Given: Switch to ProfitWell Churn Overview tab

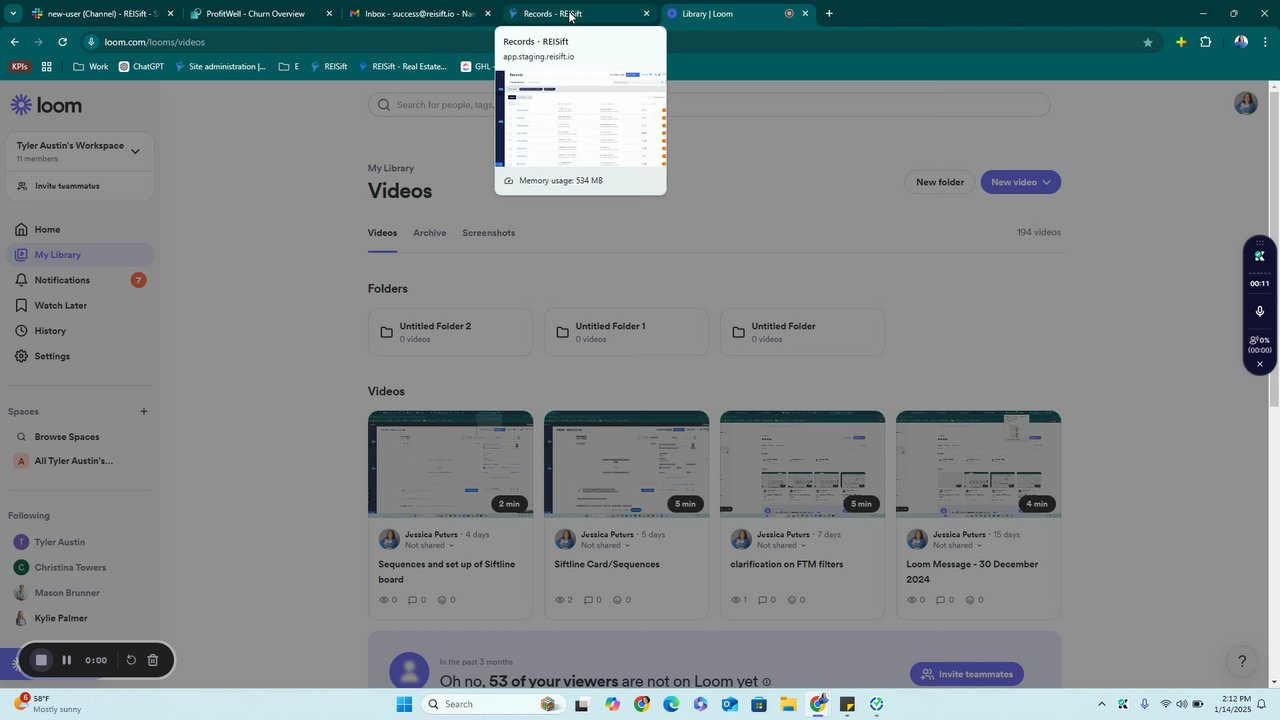Looking at the screenshot, I should point(258,14).
